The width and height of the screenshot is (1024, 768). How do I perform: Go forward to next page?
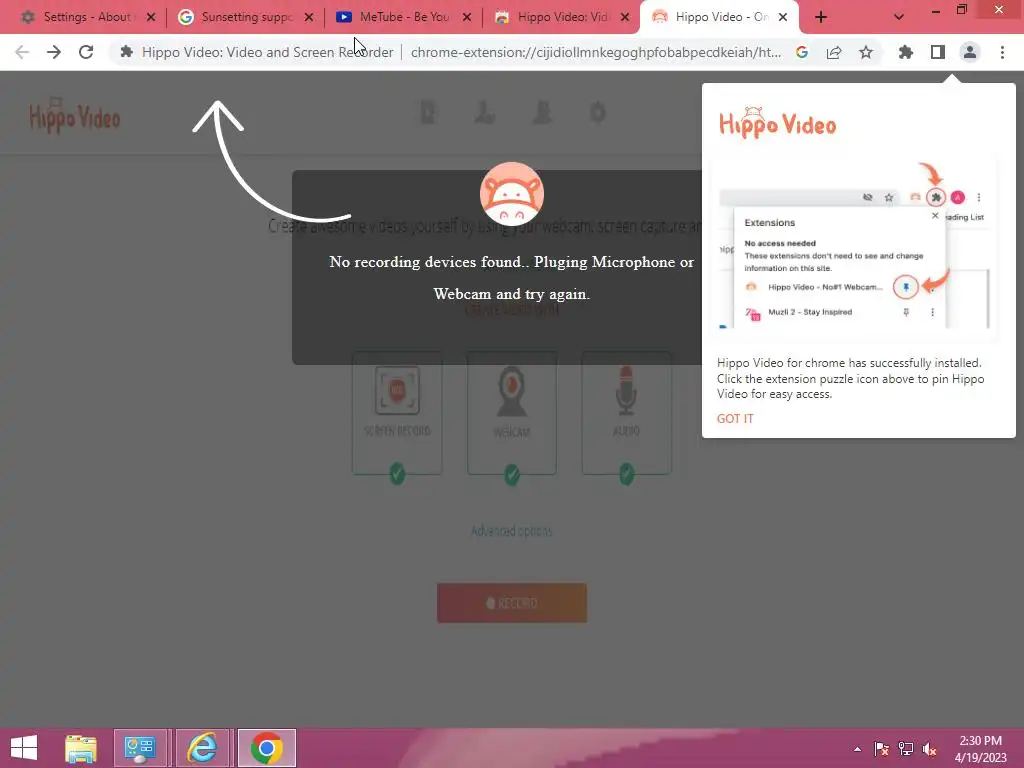point(54,52)
